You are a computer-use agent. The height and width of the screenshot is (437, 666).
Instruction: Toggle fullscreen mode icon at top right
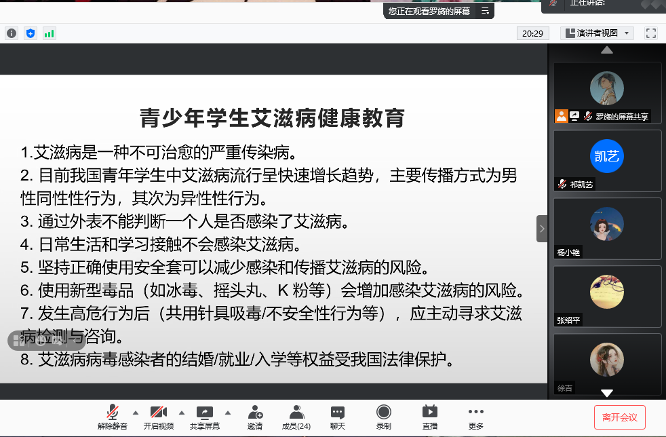click(x=652, y=33)
